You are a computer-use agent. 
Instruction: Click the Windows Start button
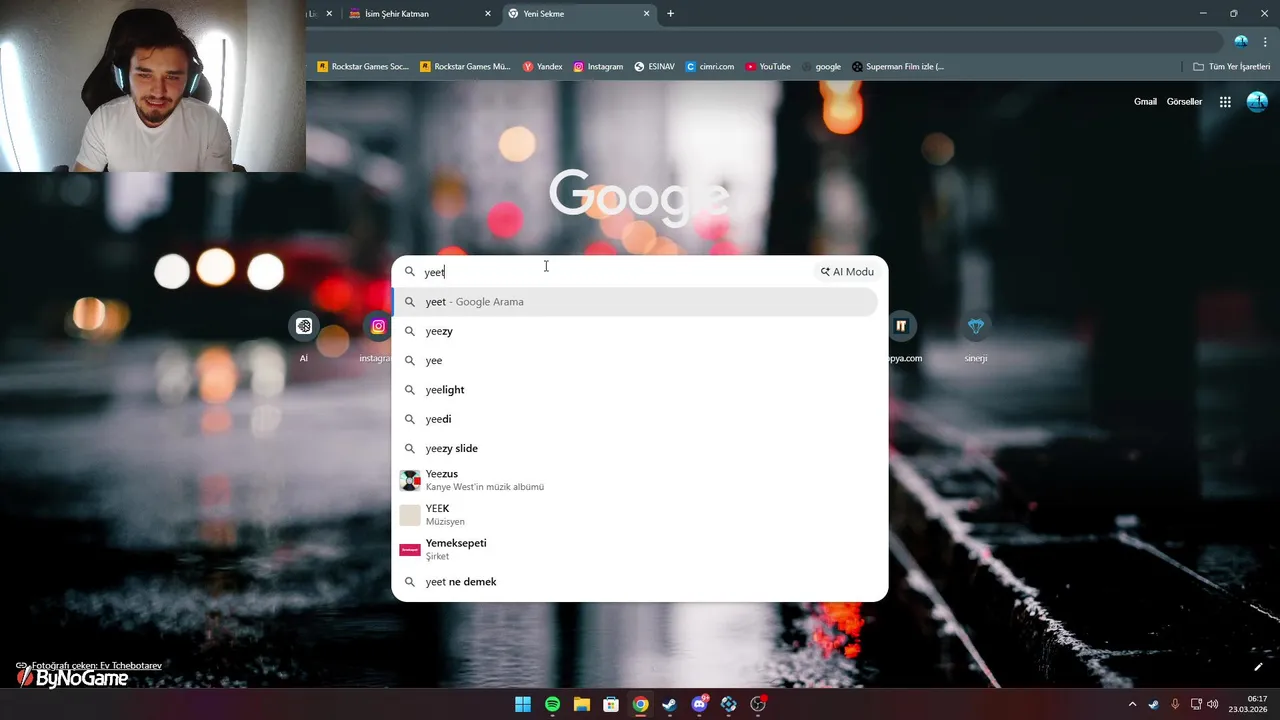point(523,704)
